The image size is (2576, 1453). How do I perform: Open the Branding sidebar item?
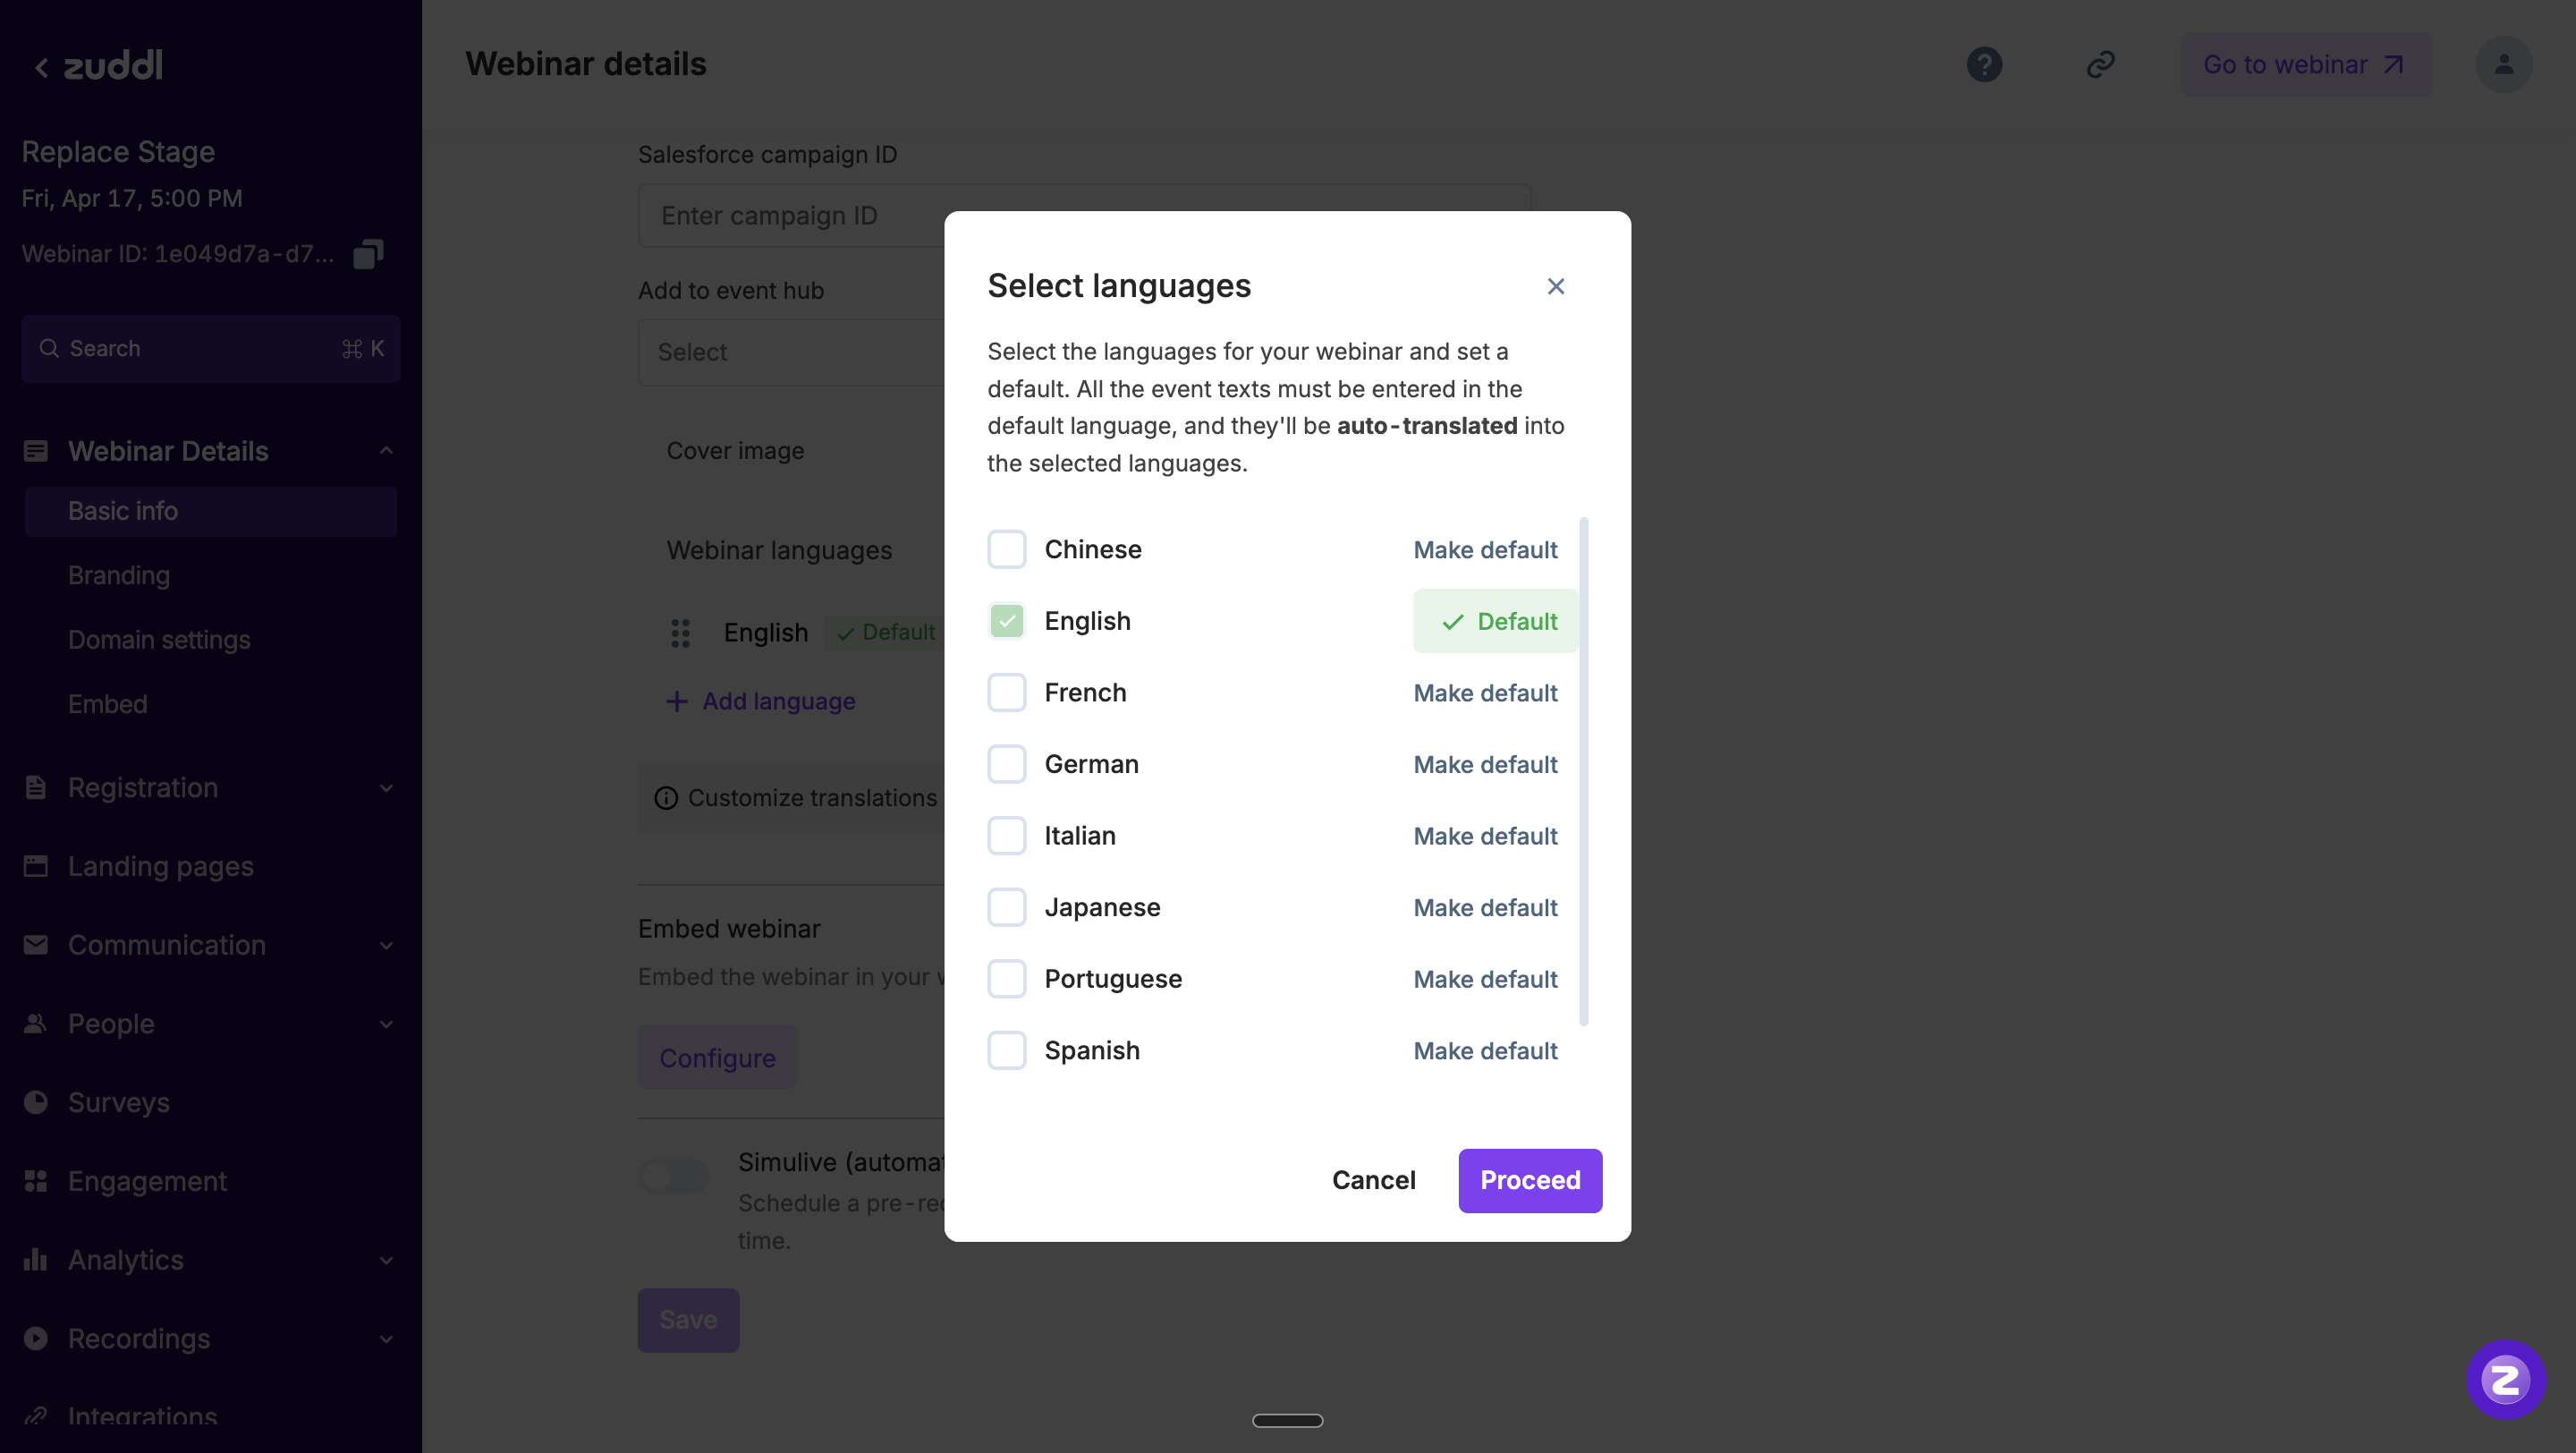coord(119,576)
